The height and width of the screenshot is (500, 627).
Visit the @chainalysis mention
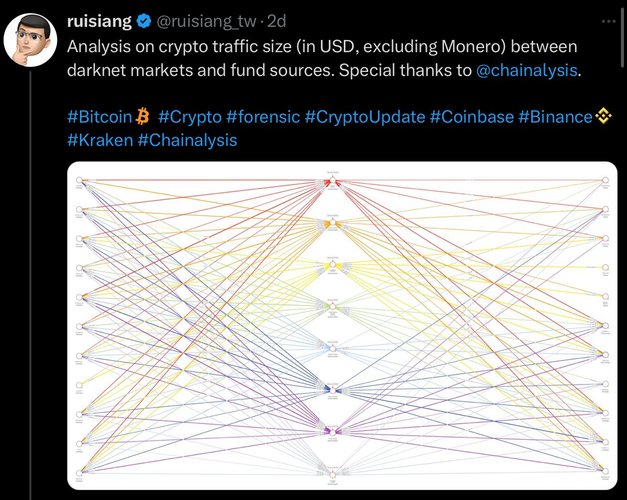tap(527, 70)
